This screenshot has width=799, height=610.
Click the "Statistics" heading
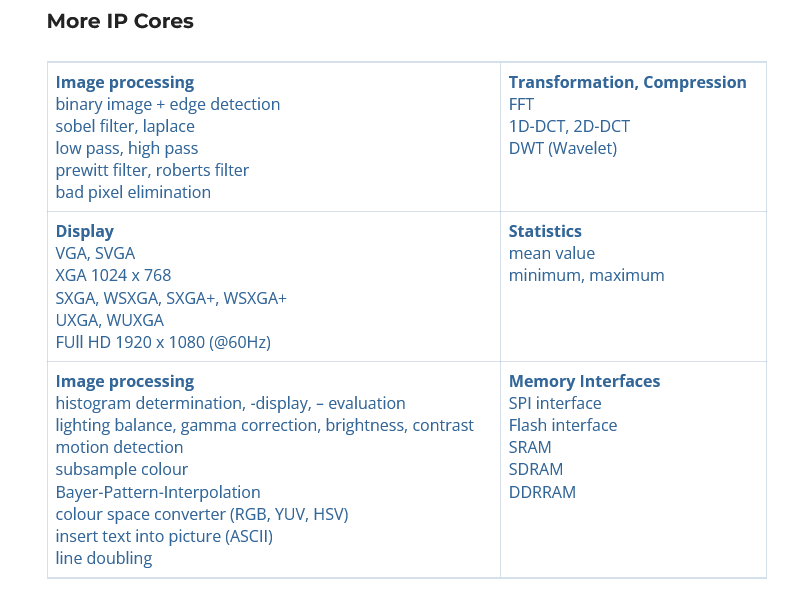pos(545,231)
